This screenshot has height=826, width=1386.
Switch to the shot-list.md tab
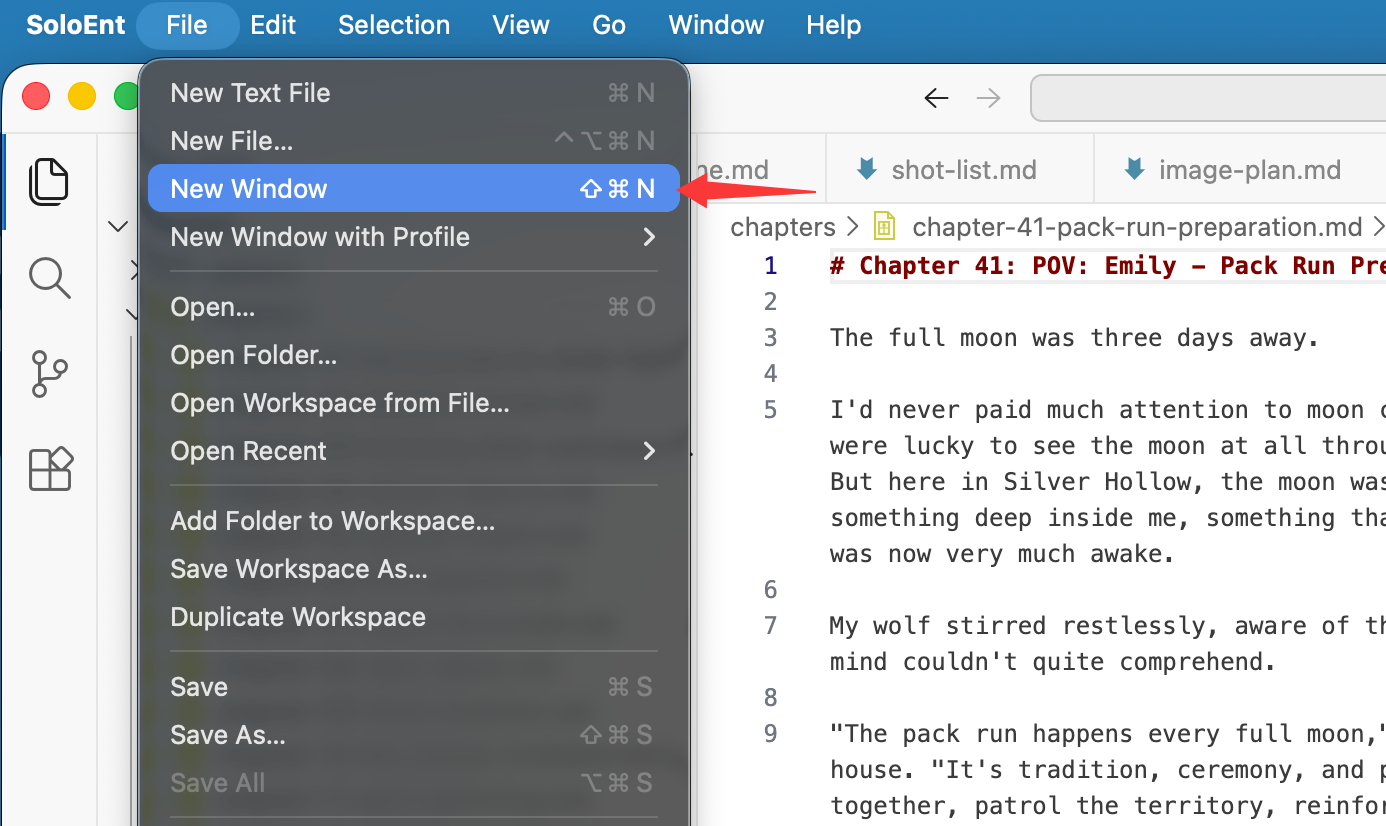[x=961, y=169]
